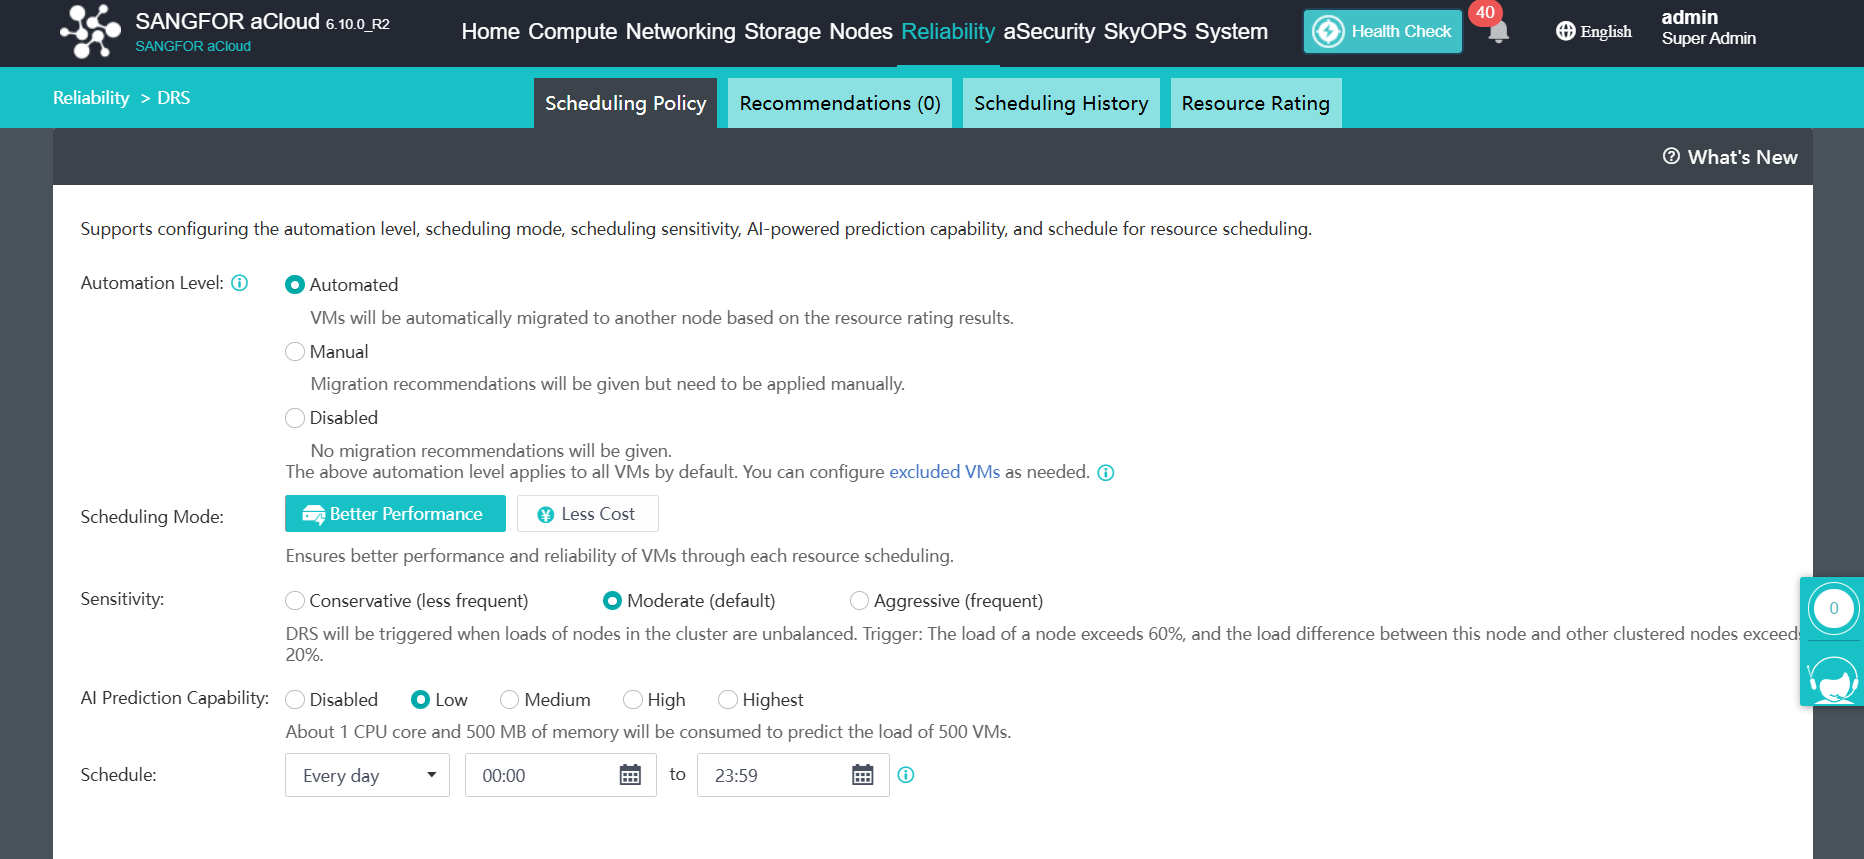Select Better Performance scheduling mode

coord(395,514)
